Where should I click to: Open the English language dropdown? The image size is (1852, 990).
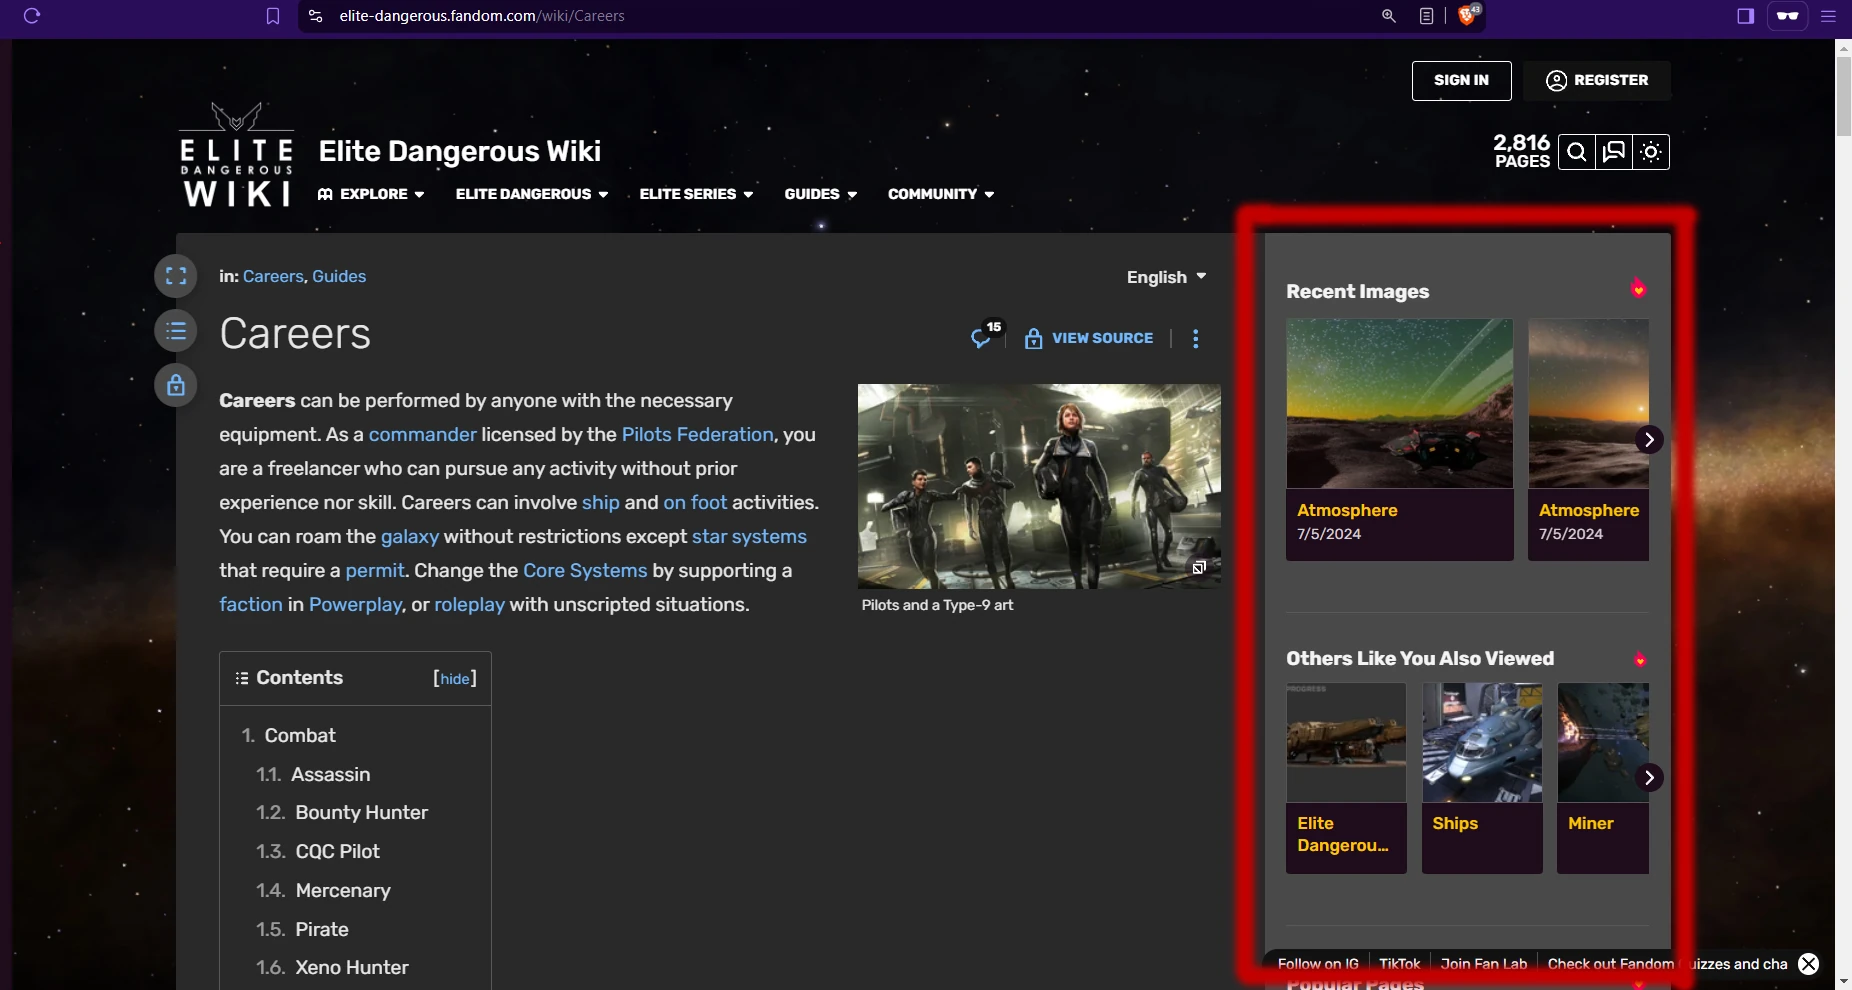point(1166,277)
